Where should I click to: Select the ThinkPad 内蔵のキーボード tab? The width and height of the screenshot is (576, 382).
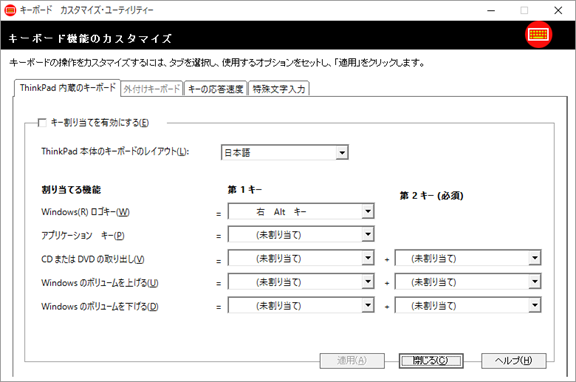[68, 88]
